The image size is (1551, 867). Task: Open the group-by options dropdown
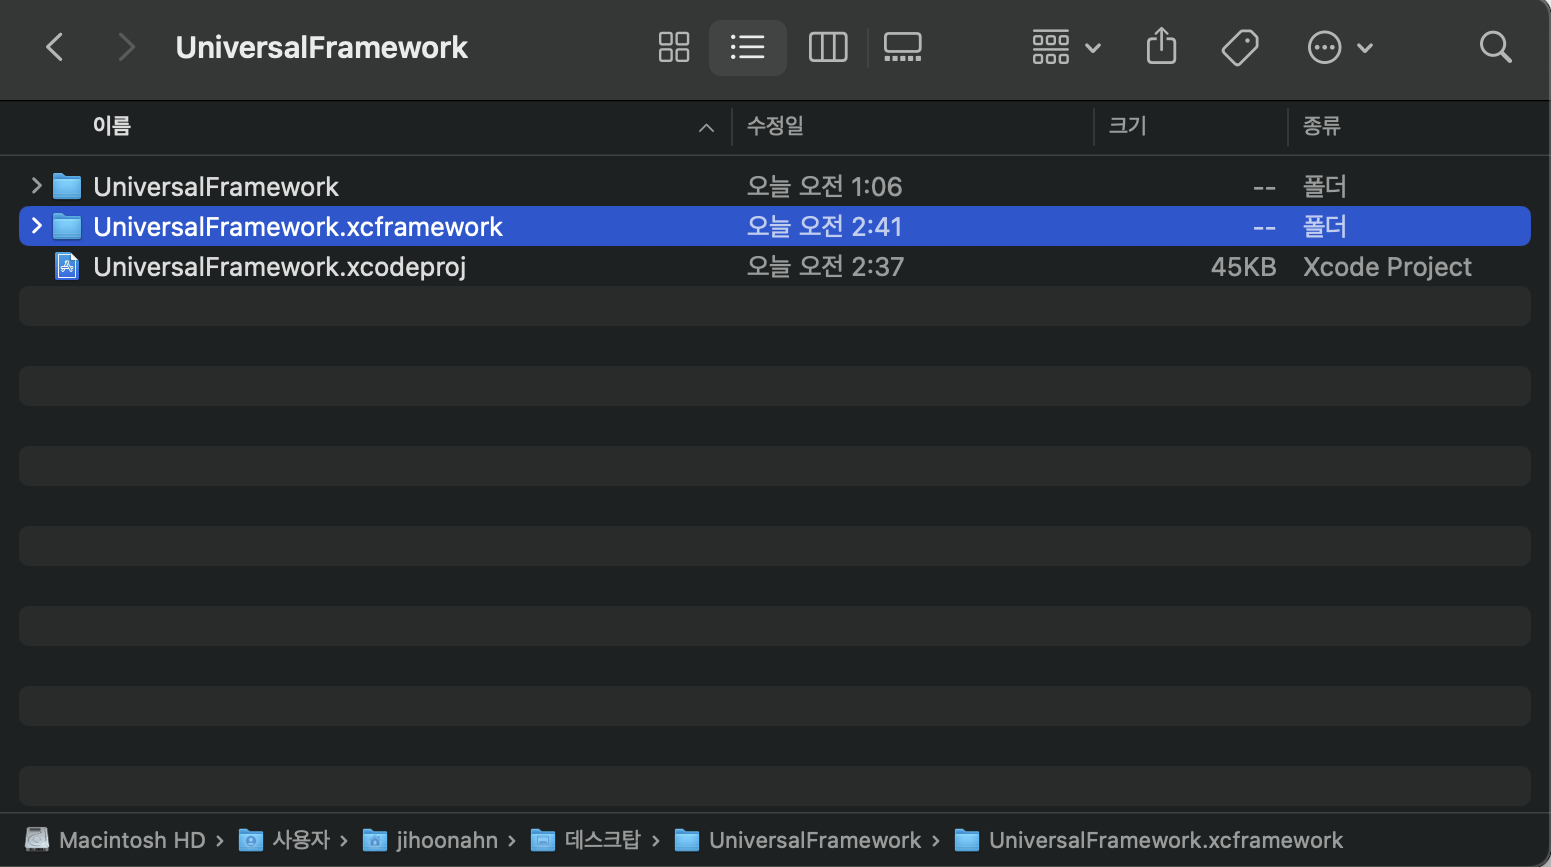pos(1066,47)
